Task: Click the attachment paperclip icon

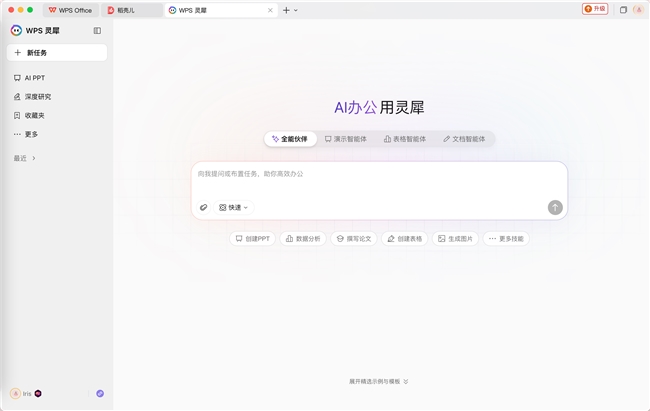Action: click(x=204, y=207)
